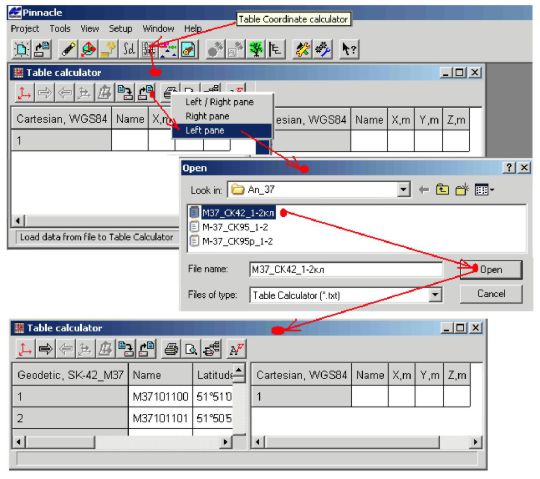This screenshot has width=540, height=479.
Task: Click the green tree icon in Pinnacle toolbar
Action: point(256,49)
